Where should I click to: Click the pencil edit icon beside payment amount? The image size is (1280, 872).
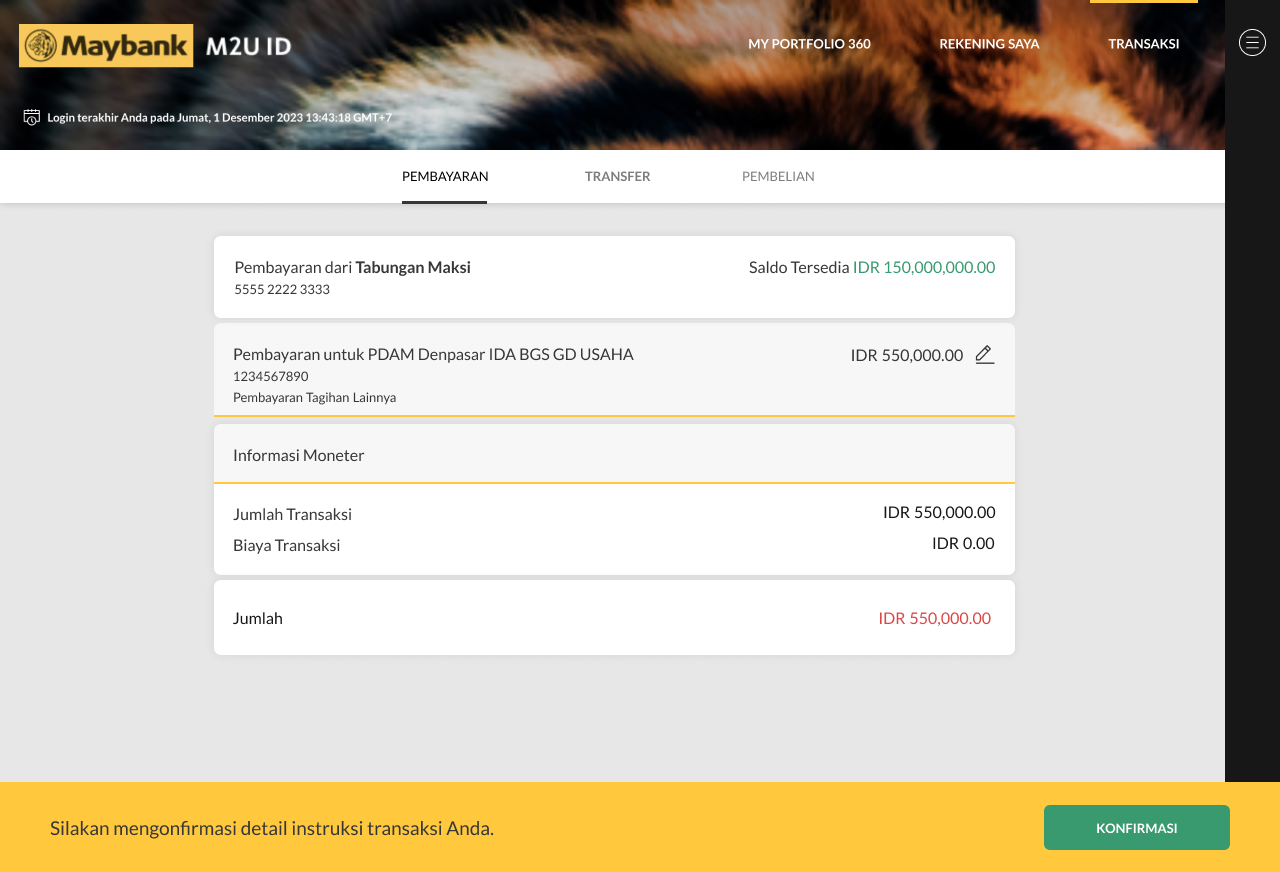[984, 355]
